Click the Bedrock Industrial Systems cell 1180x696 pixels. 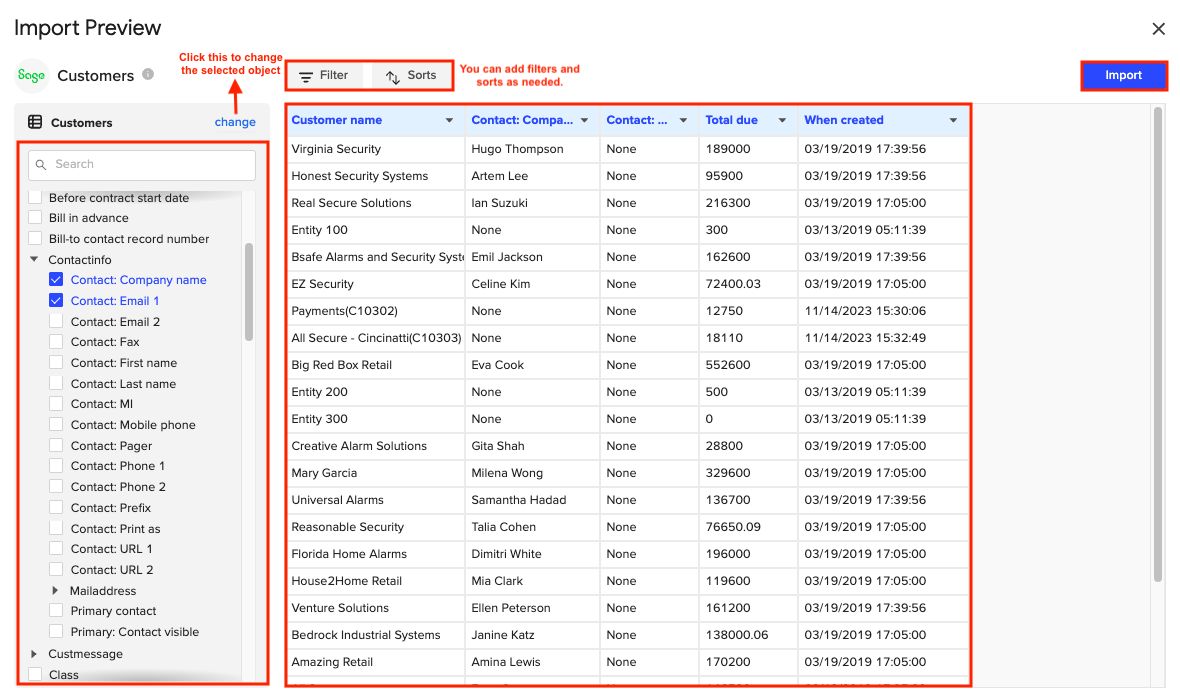[x=376, y=635]
